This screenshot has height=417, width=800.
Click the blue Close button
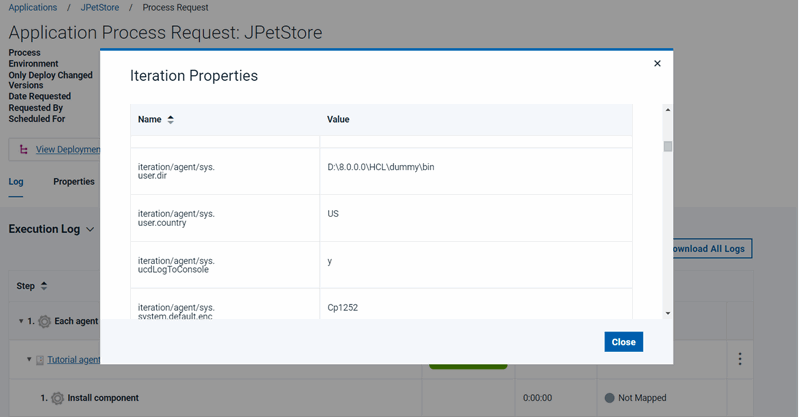623,342
